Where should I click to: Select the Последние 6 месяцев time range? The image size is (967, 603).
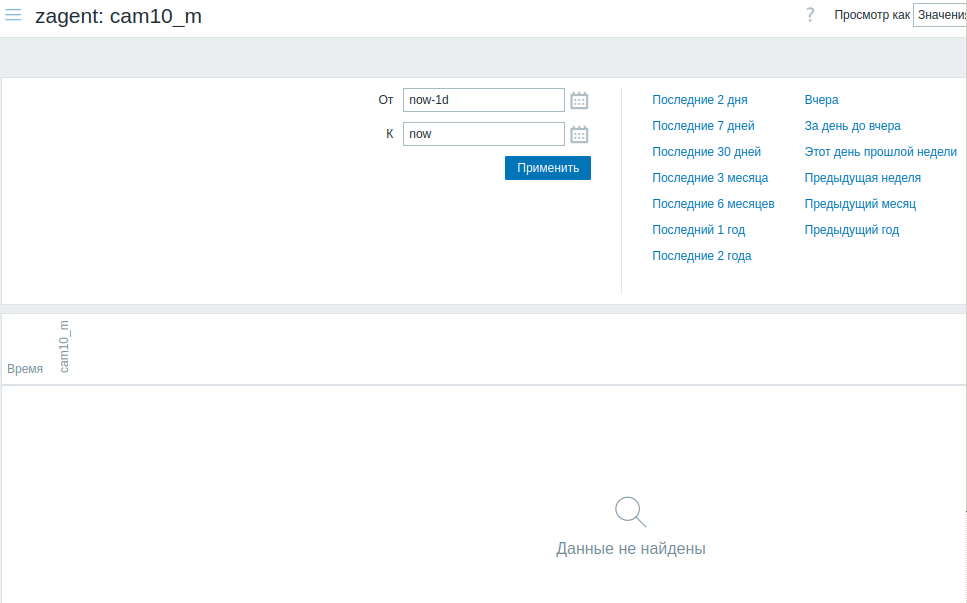(713, 203)
